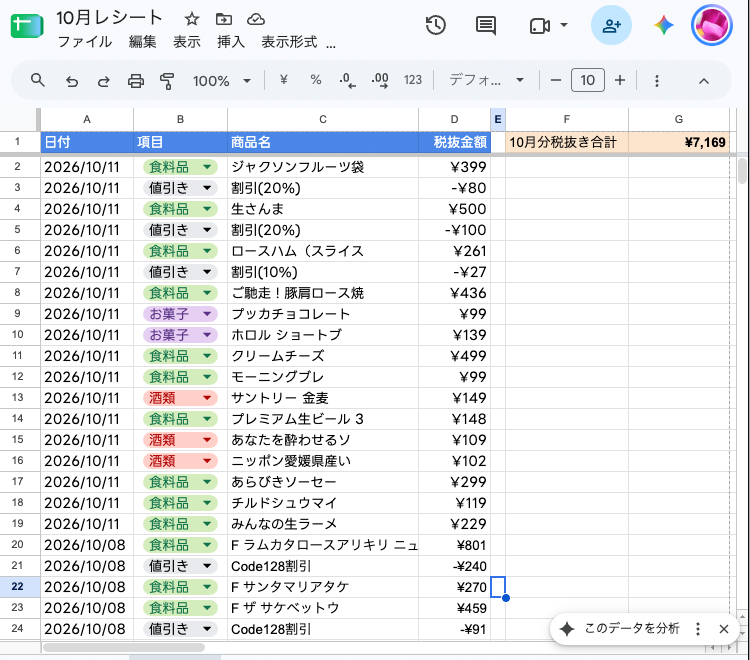Screen dimensions: 750x660
Task: Activate the paint format tool
Action: click(x=167, y=81)
